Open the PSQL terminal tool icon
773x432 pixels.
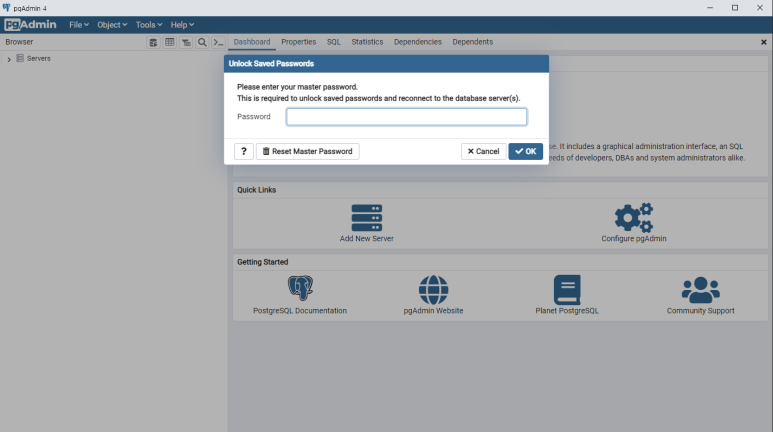217,42
